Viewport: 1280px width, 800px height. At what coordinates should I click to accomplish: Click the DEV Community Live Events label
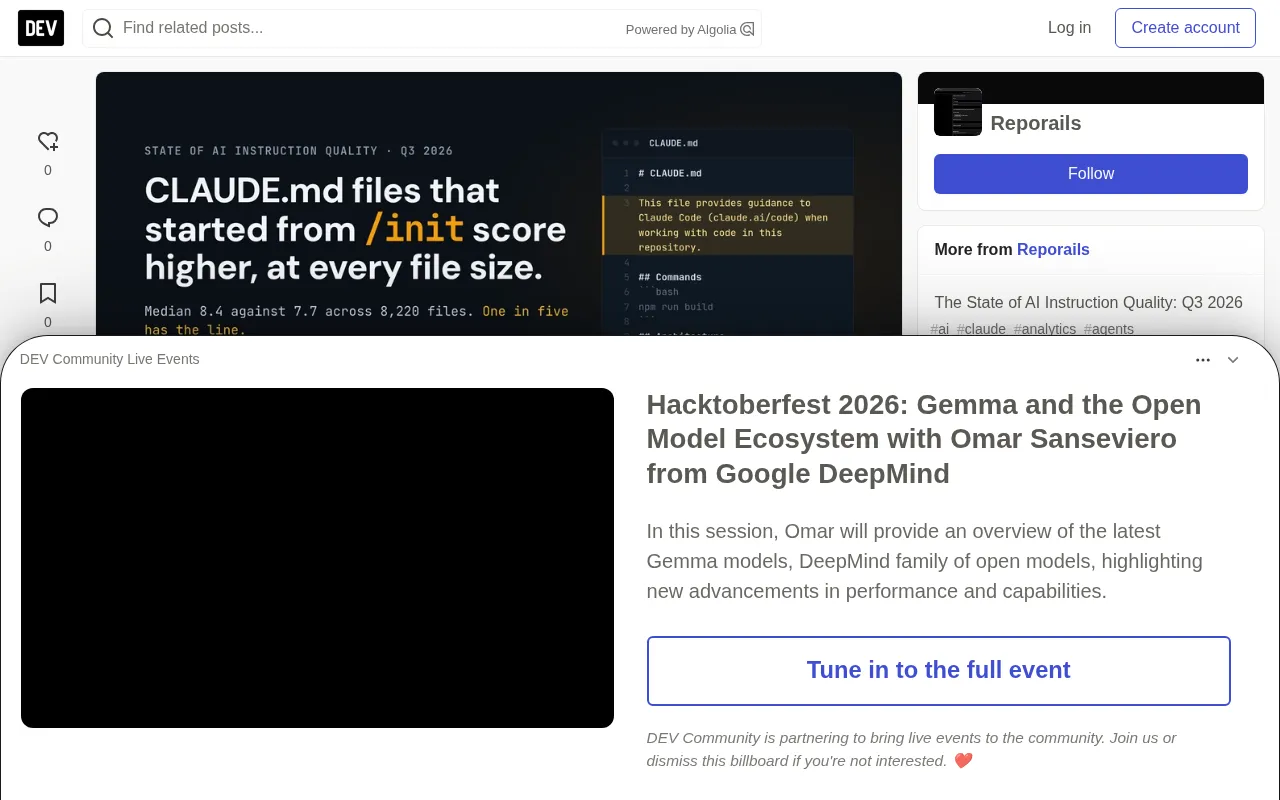(110, 359)
